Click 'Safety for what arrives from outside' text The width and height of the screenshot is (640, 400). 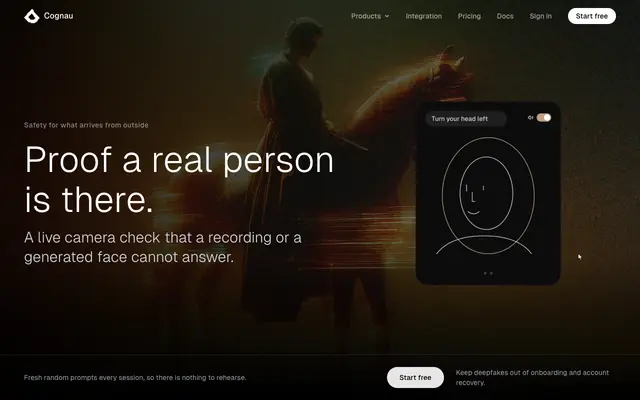(x=86, y=125)
